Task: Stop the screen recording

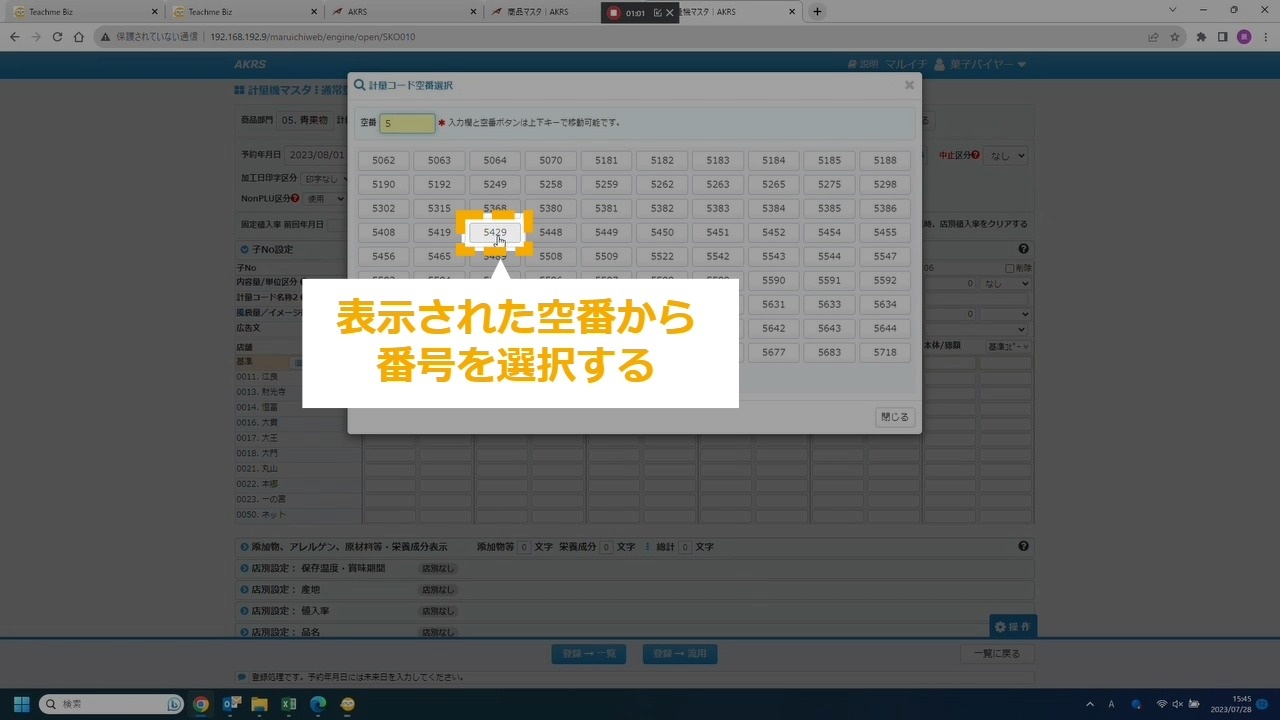Action: point(615,13)
